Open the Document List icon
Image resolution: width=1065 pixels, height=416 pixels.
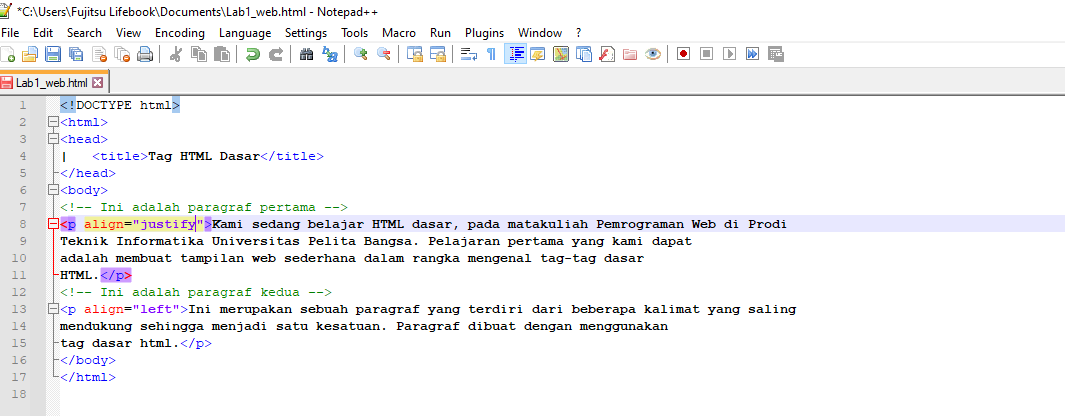[x=584, y=54]
